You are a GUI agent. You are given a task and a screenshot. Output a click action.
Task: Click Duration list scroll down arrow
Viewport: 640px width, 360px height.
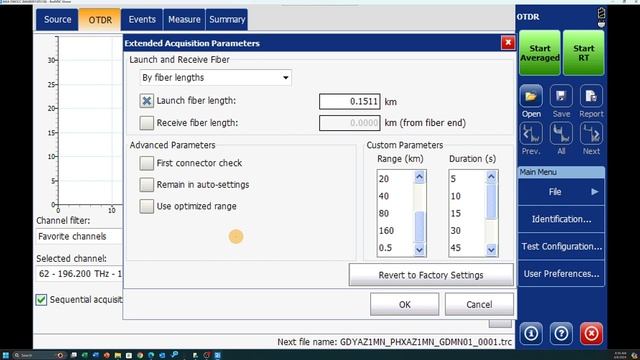pyautogui.click(x=491, y=249)
